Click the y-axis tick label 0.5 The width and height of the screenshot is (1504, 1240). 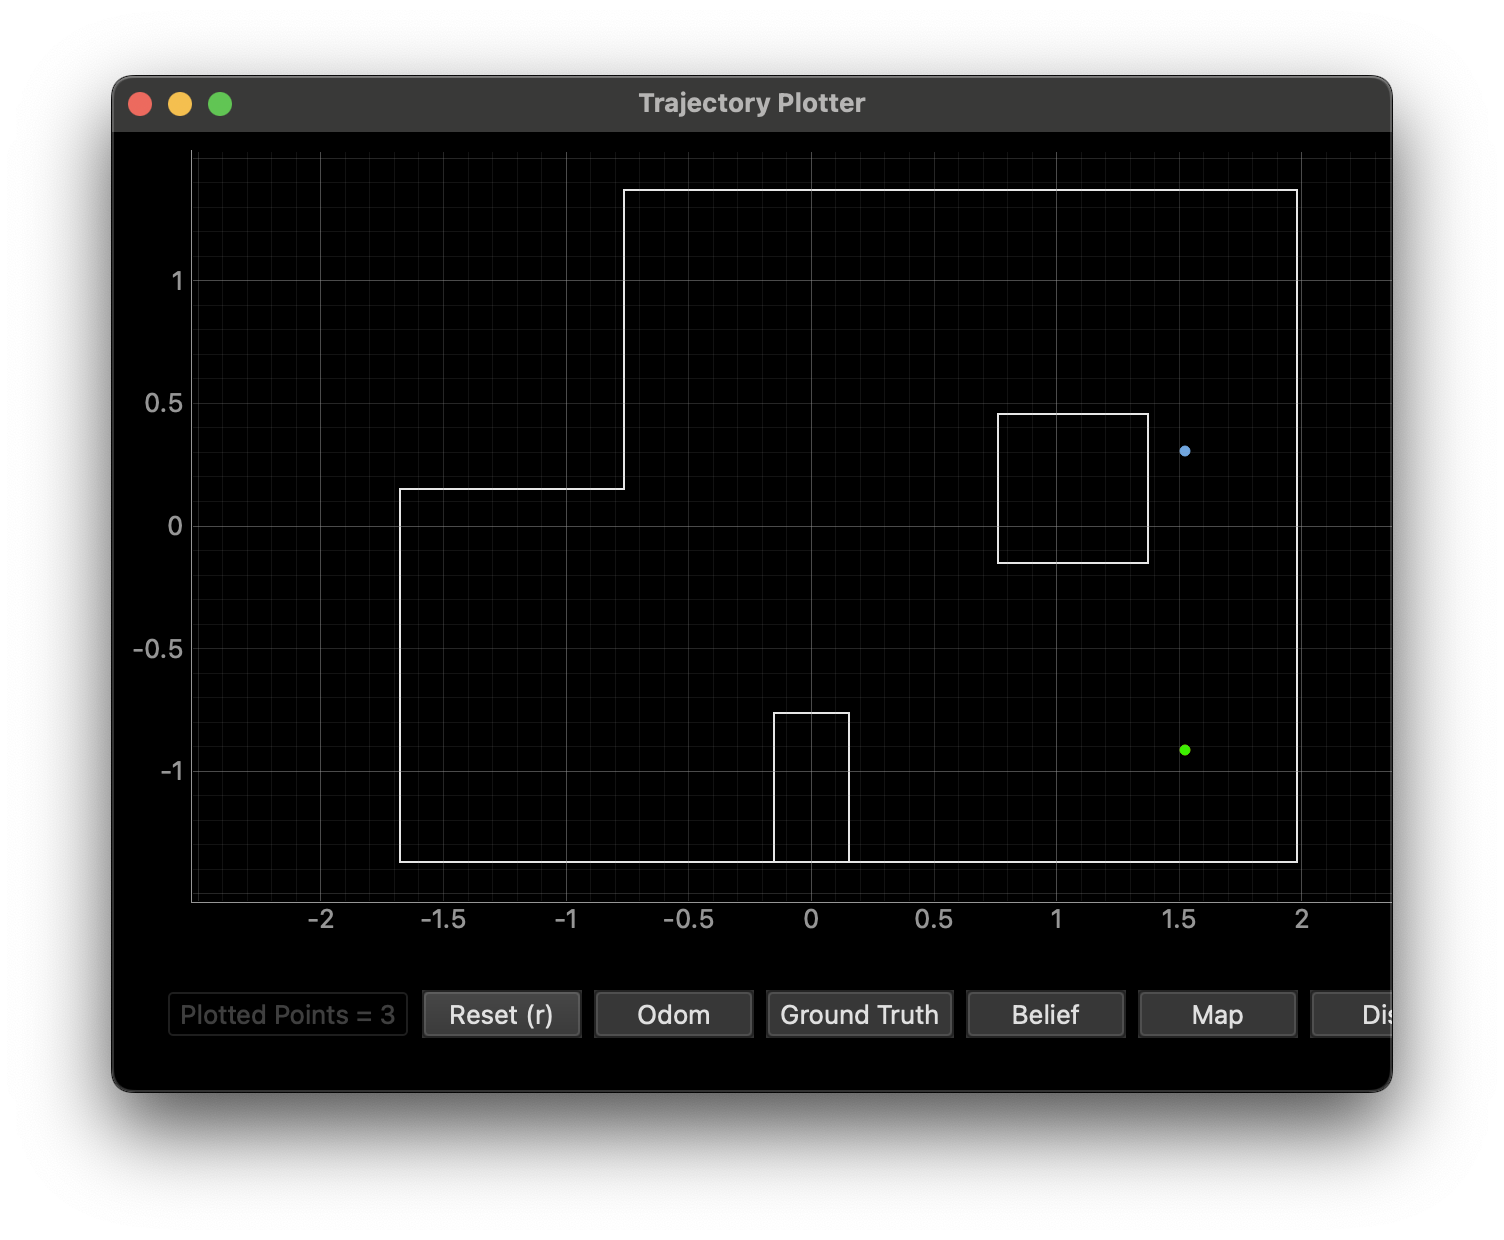pyautogui.click(x=163, y=403)
